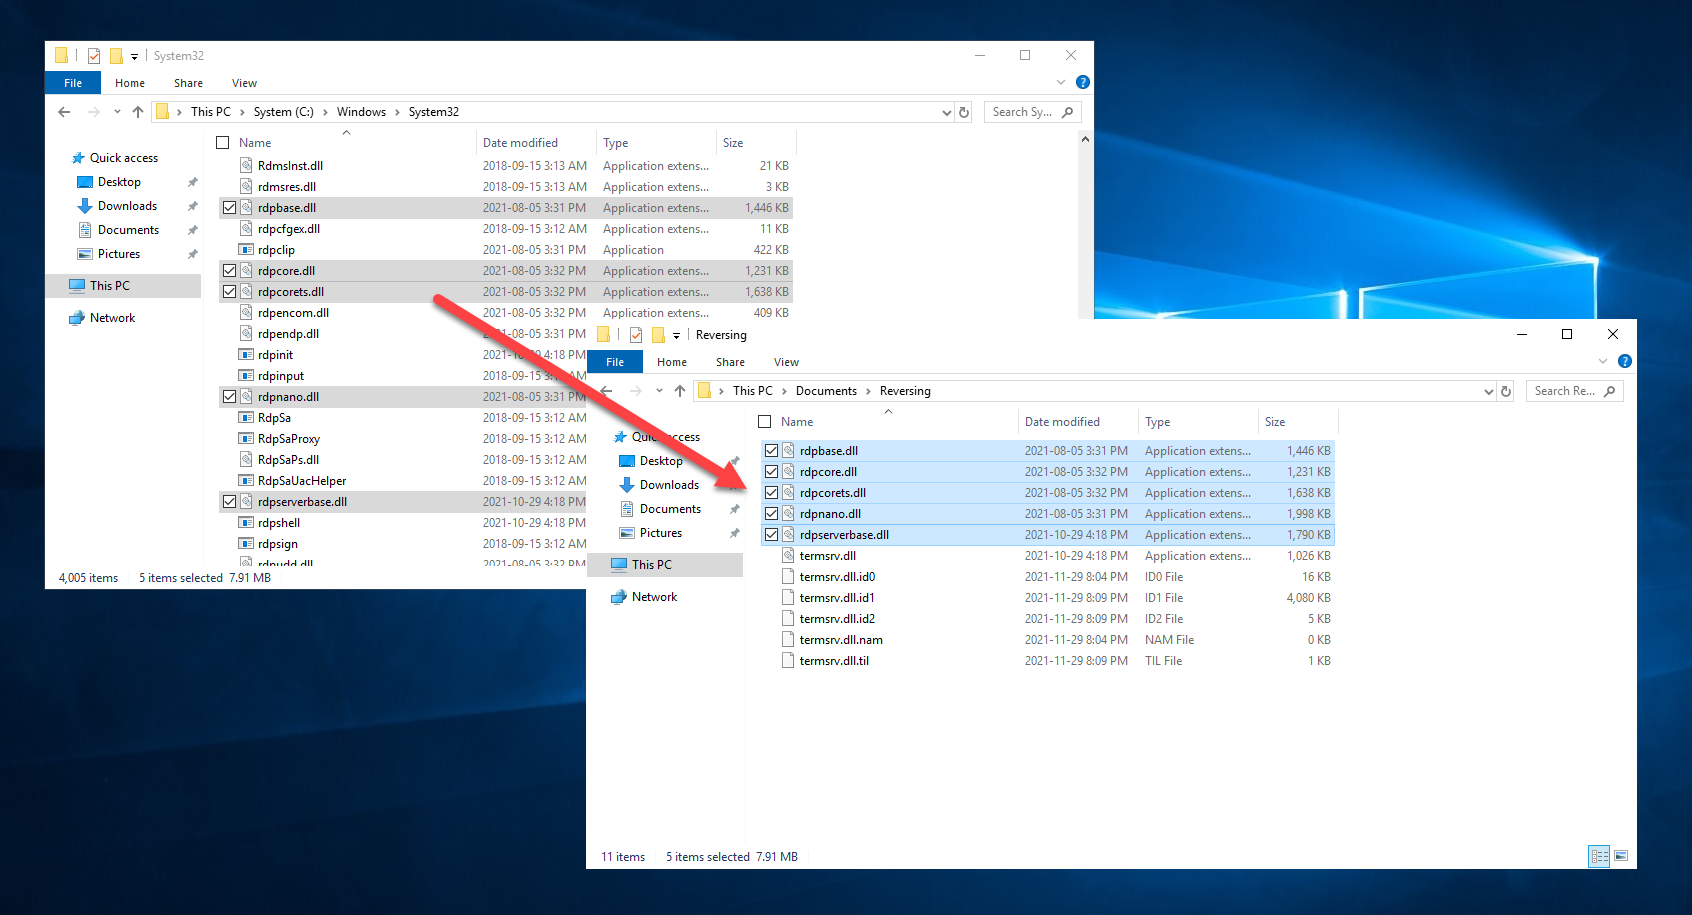Screen dimensions: 1692x915
Task: Switch Reversing window to large icons view
Action: 1621,856
